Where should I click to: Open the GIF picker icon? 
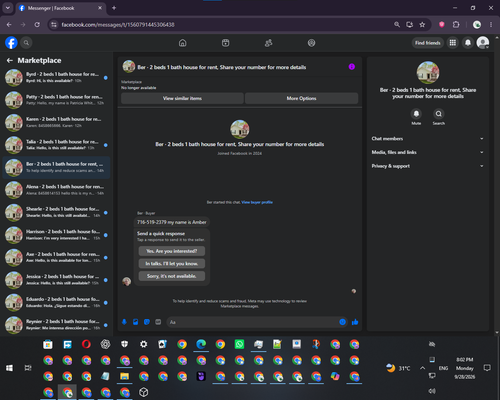click(158, 322)
